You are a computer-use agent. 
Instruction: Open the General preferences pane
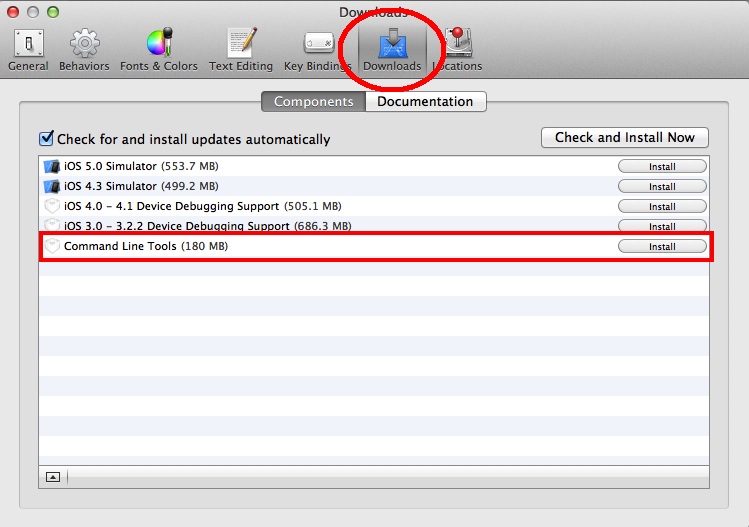28,50
